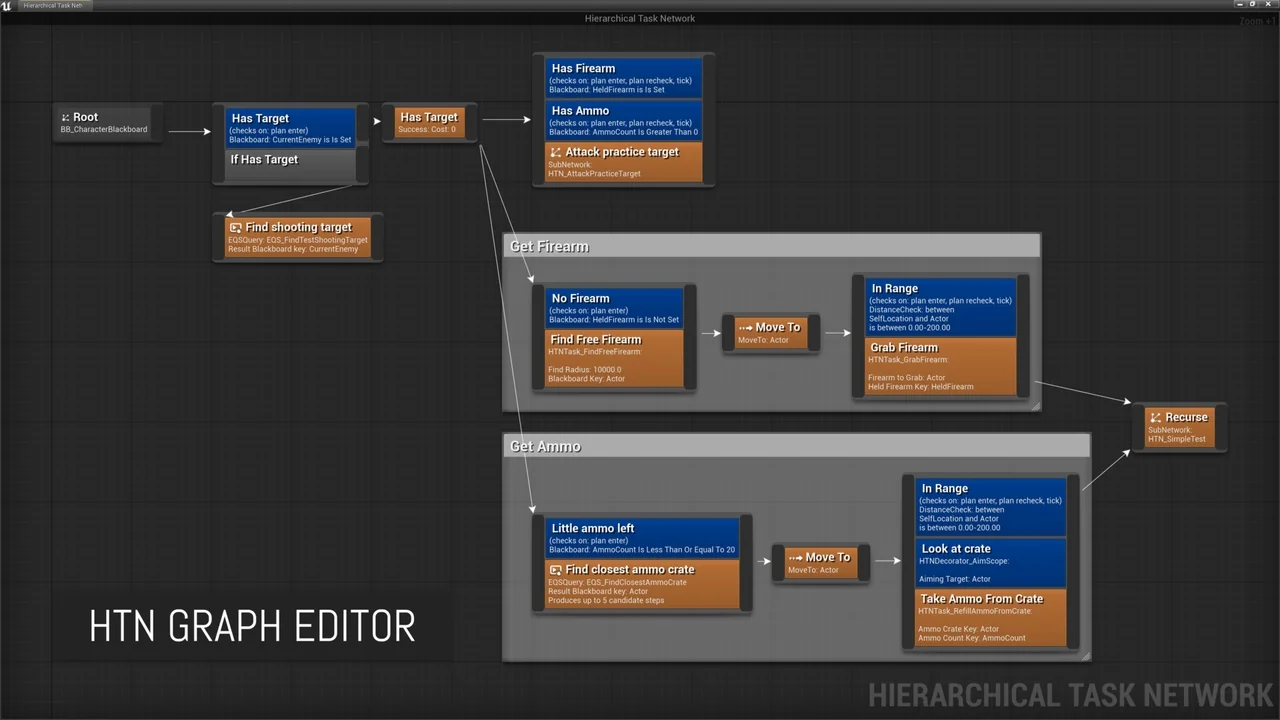Click the Get Firearm comment resize handle

(1035, 406)
